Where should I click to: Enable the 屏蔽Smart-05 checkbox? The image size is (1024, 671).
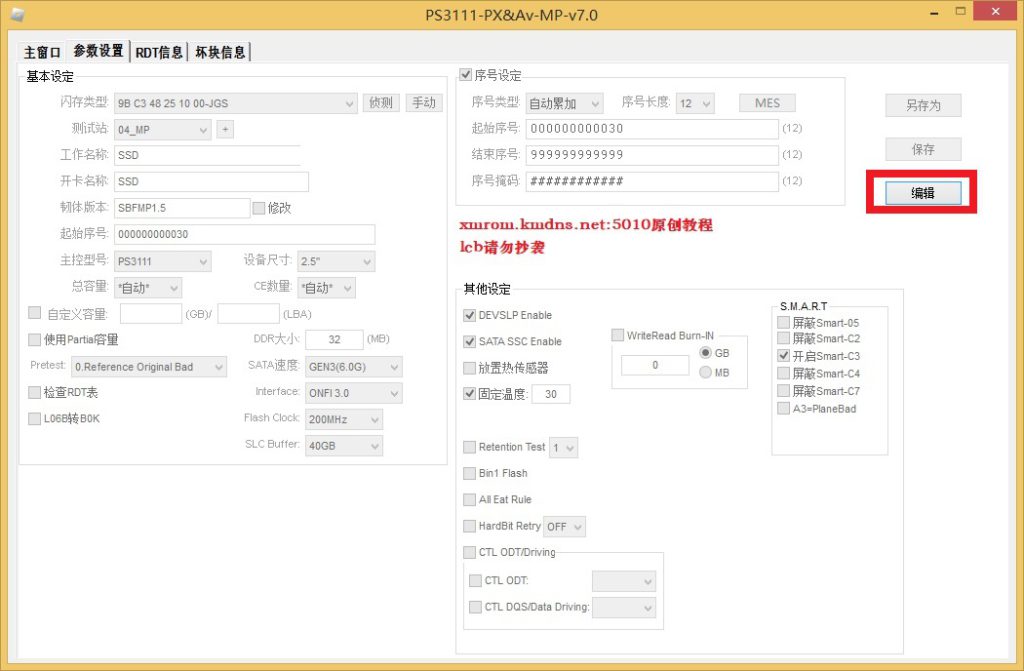[x=783, y=323]
